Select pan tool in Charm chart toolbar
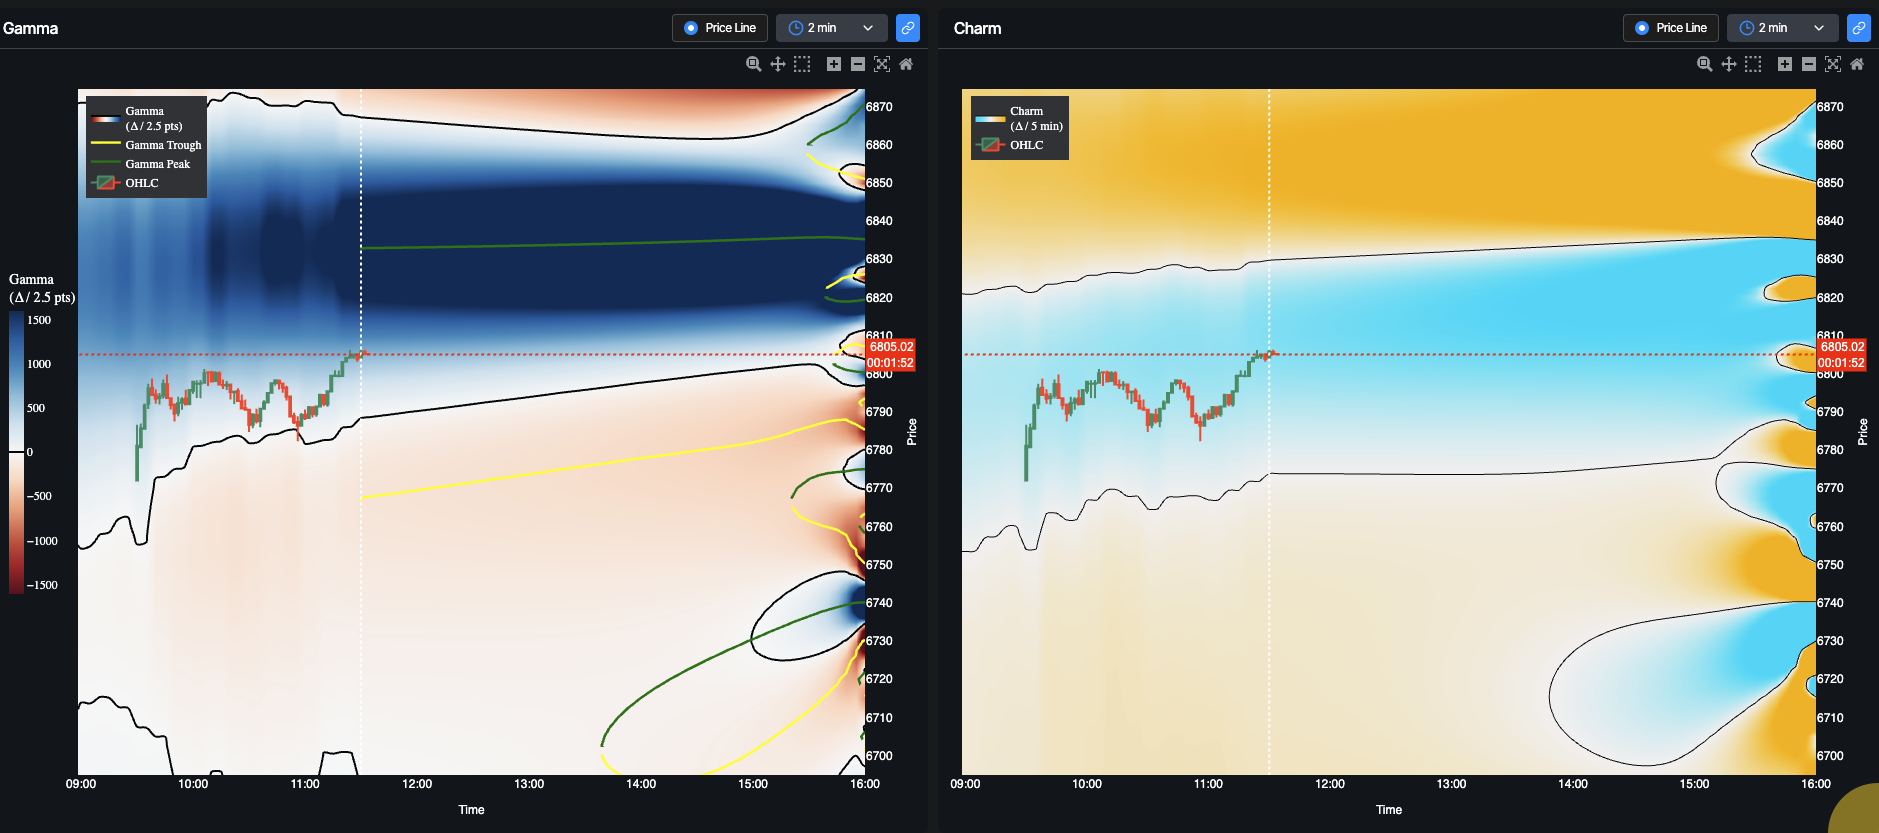The image size is (1879, 833). pos(1729,64)
